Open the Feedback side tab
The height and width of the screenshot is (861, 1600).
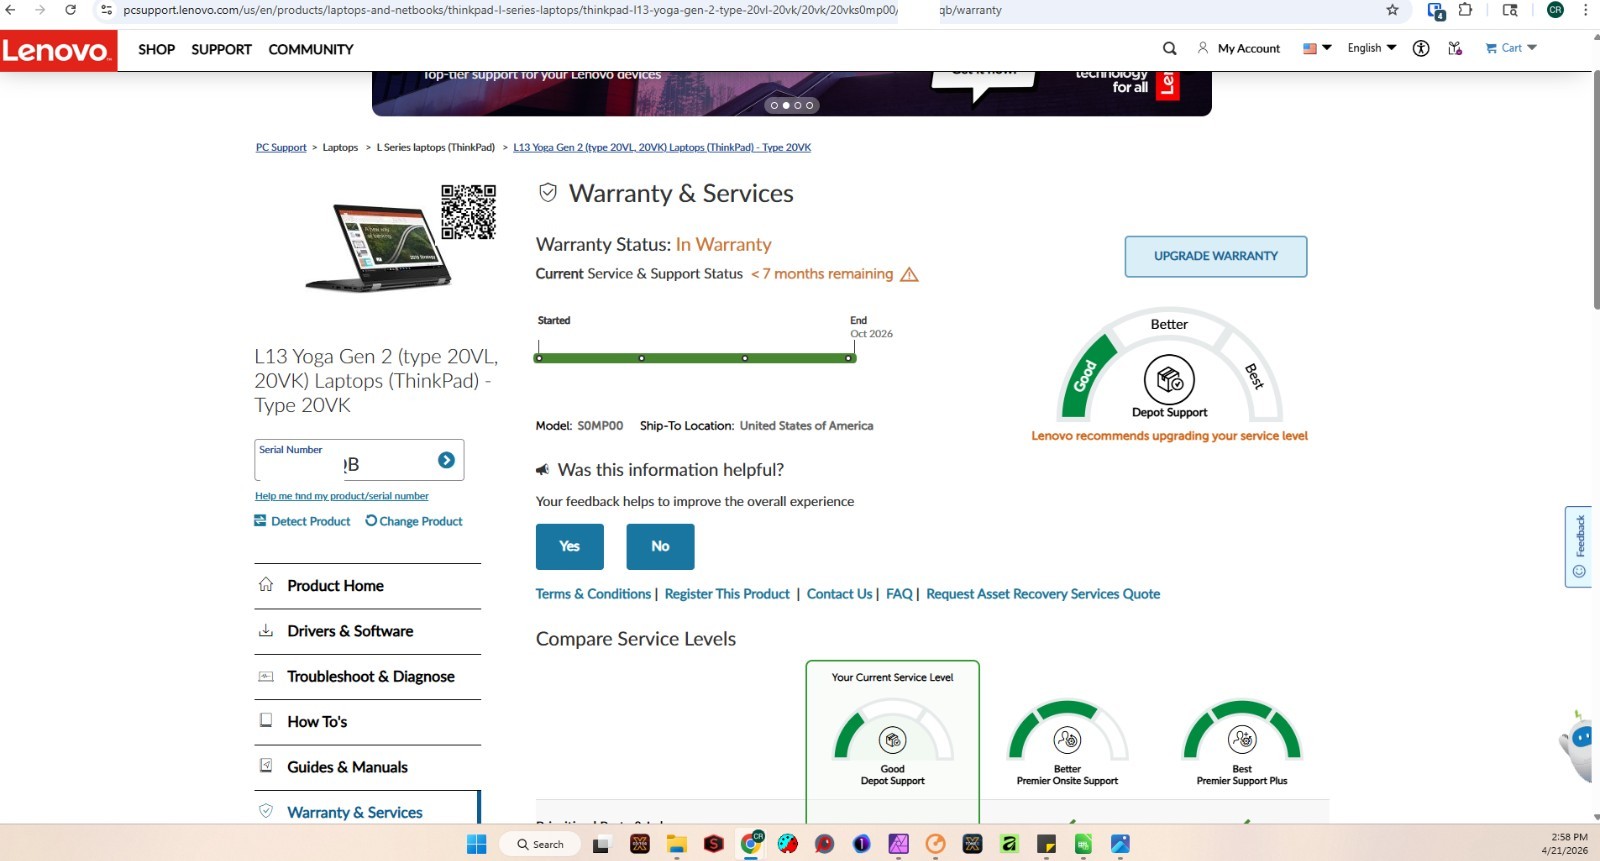pos(1579,546)
